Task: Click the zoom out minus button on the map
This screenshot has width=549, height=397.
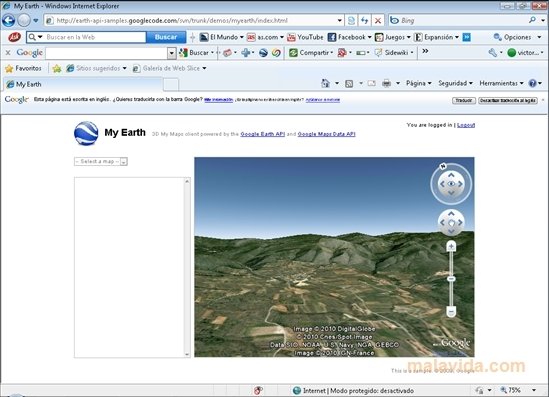Action: 451,311
